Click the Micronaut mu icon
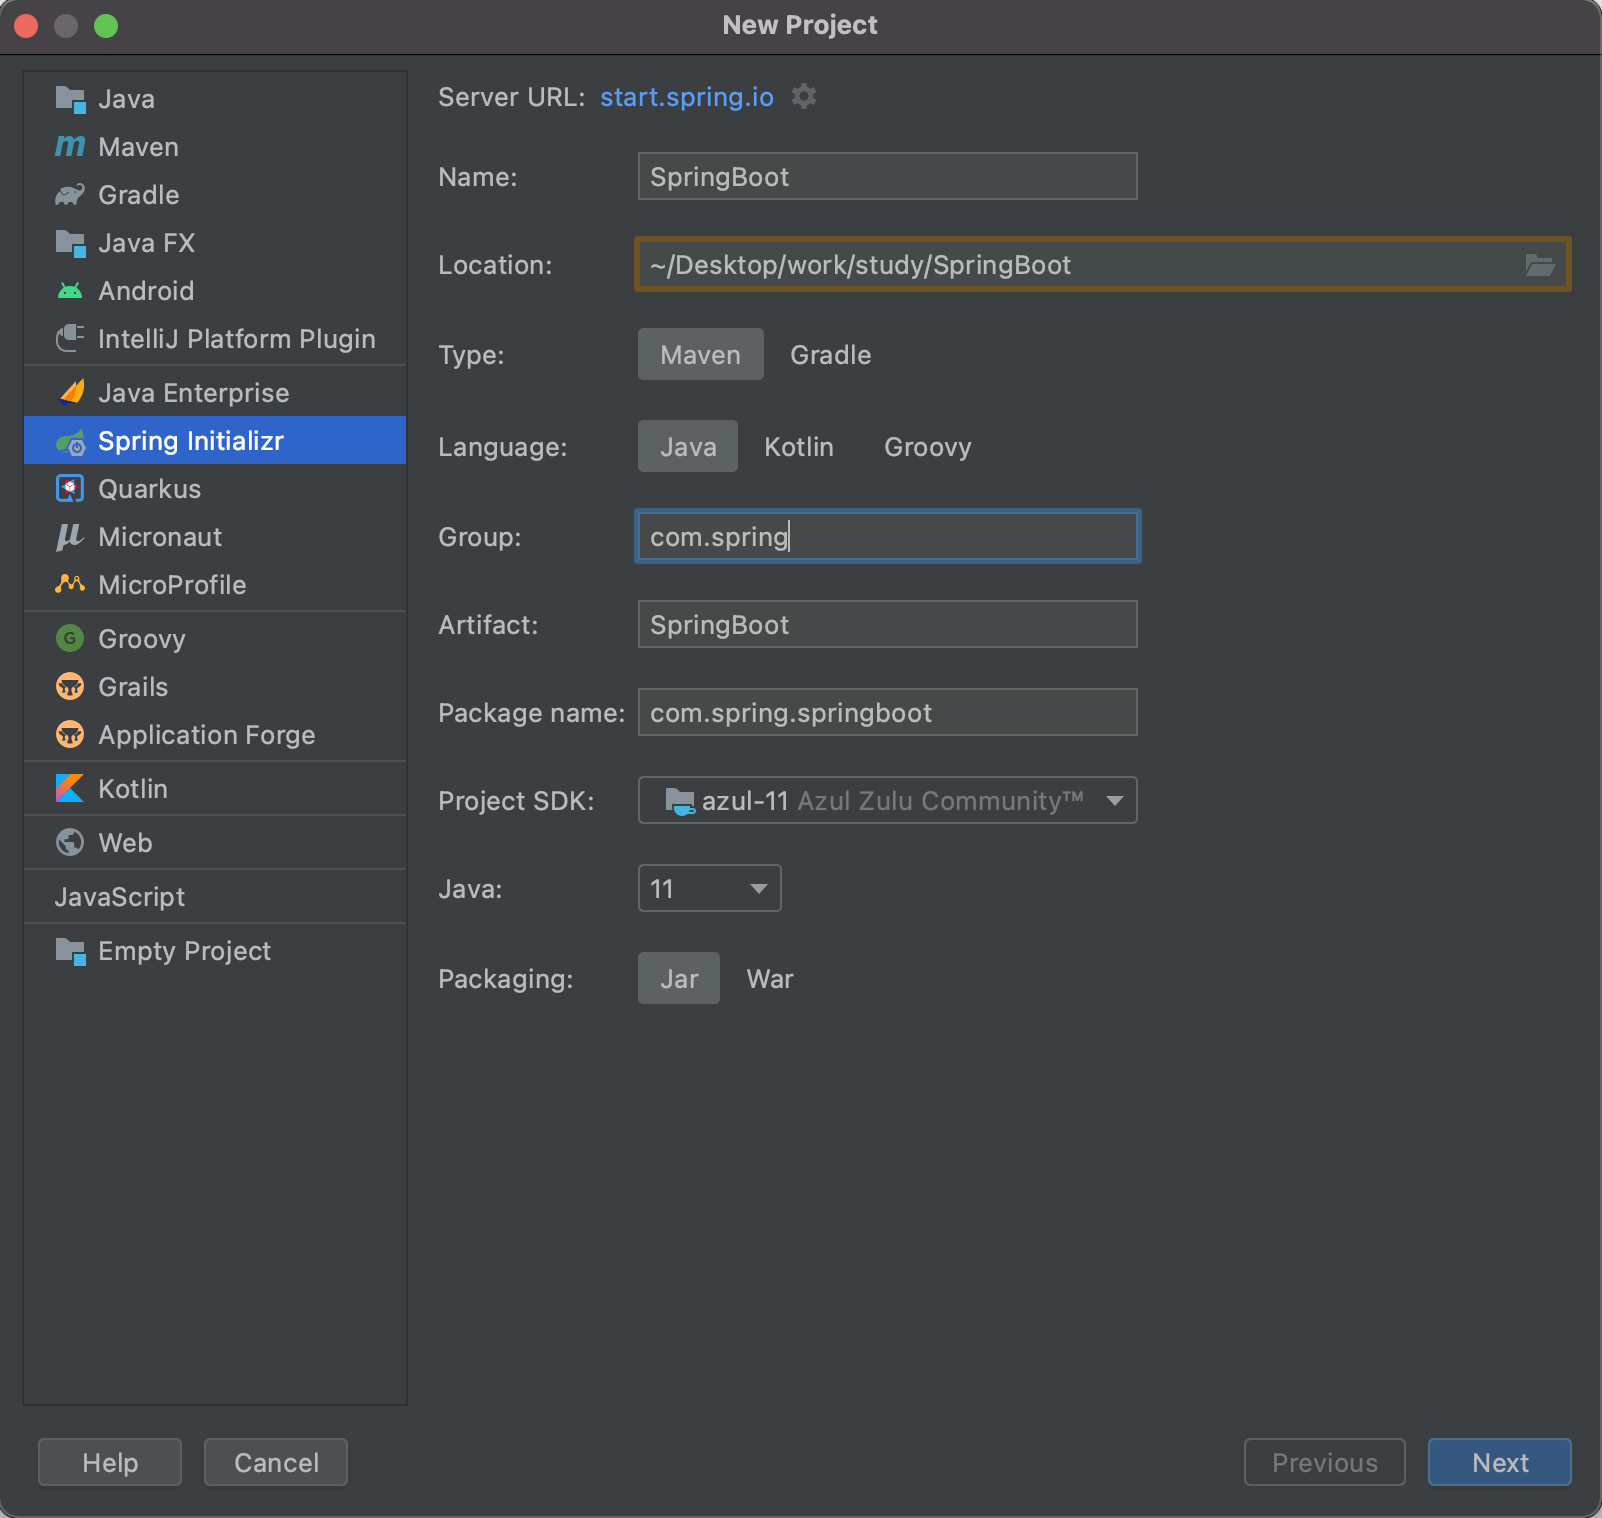 point(70,537)
